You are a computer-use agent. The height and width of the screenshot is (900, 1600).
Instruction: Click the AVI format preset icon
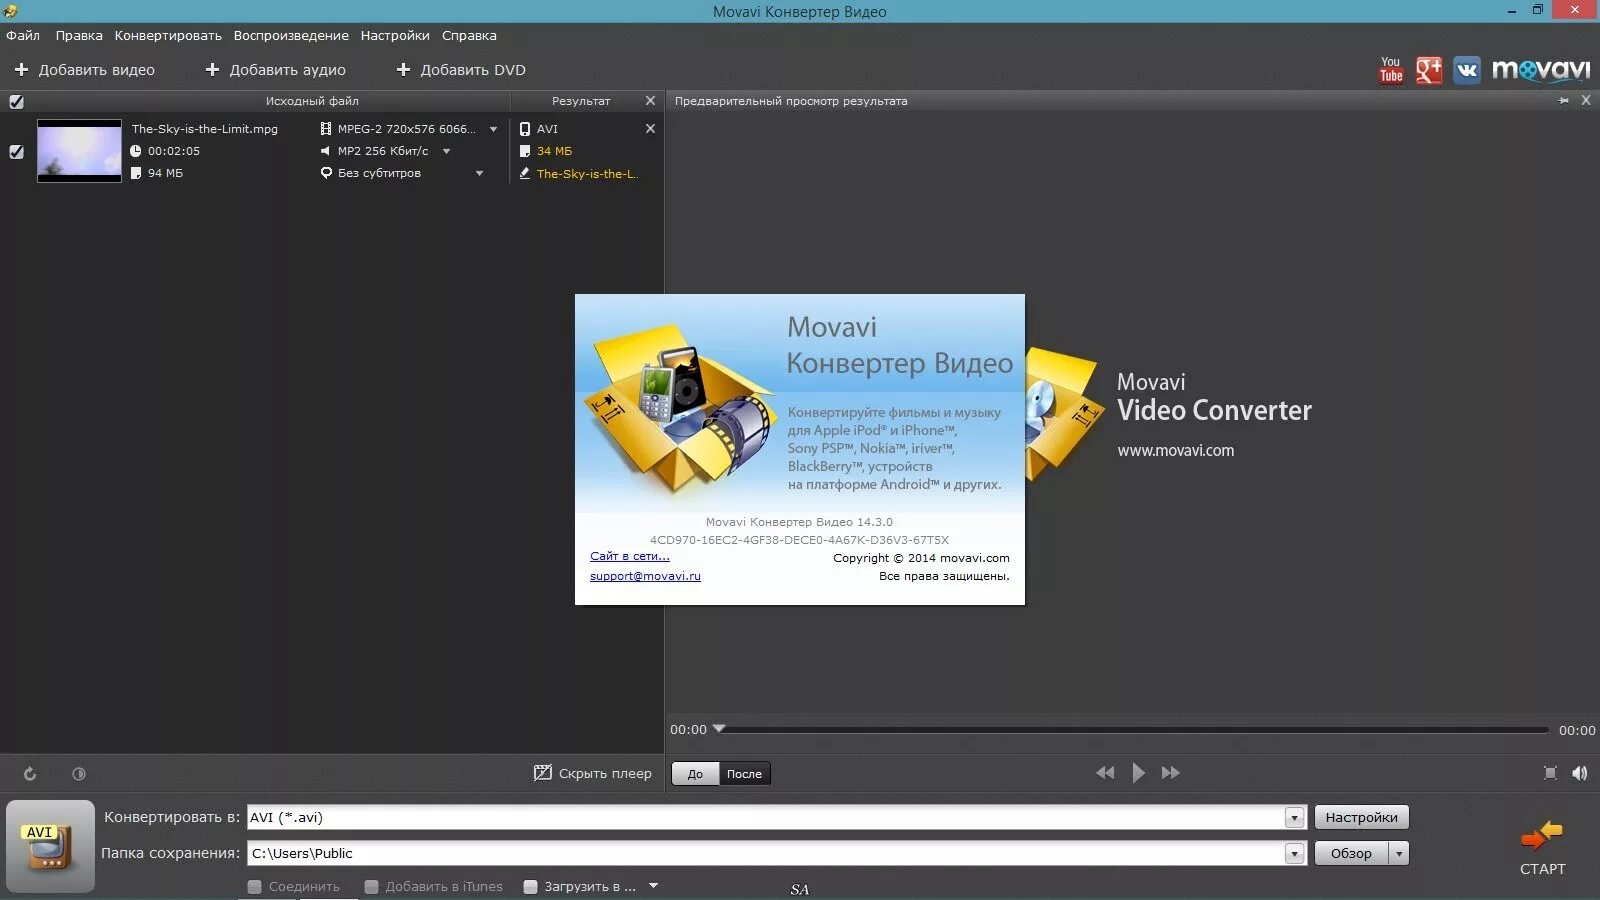coord(50,846)
